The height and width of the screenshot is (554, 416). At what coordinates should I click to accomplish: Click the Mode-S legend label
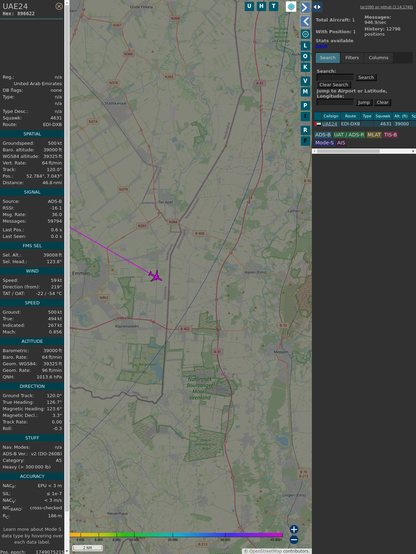(324, 143)
